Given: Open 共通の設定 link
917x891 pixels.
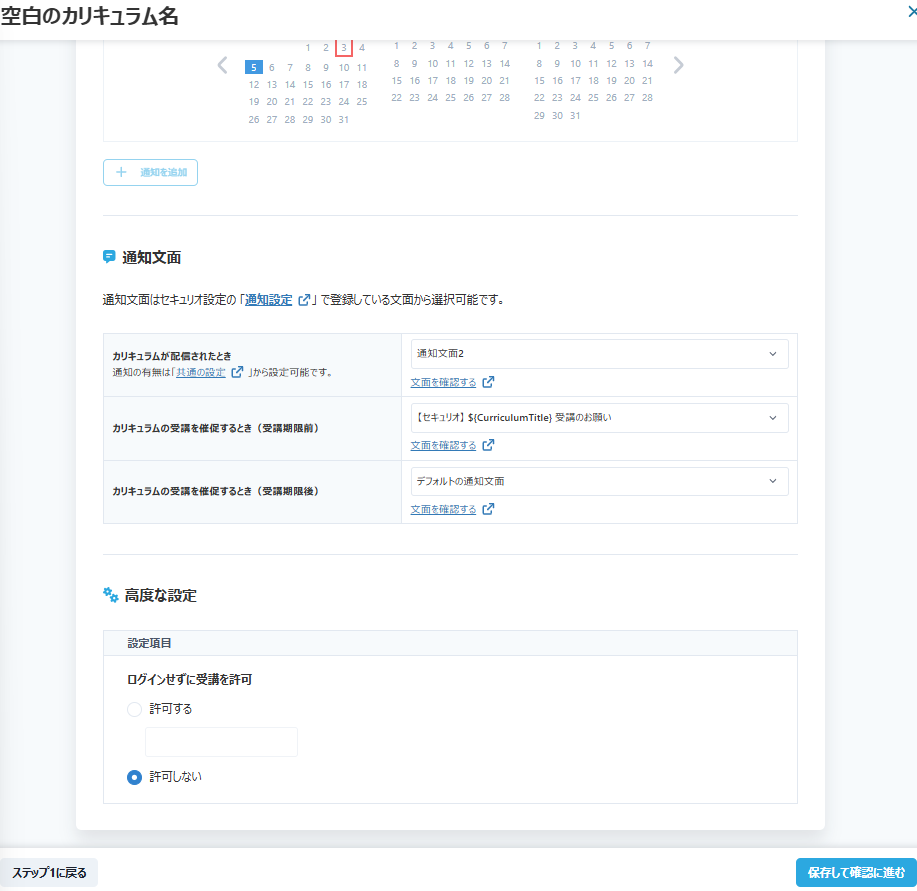Looking at the screenshot, I should (x=201, y=372).
